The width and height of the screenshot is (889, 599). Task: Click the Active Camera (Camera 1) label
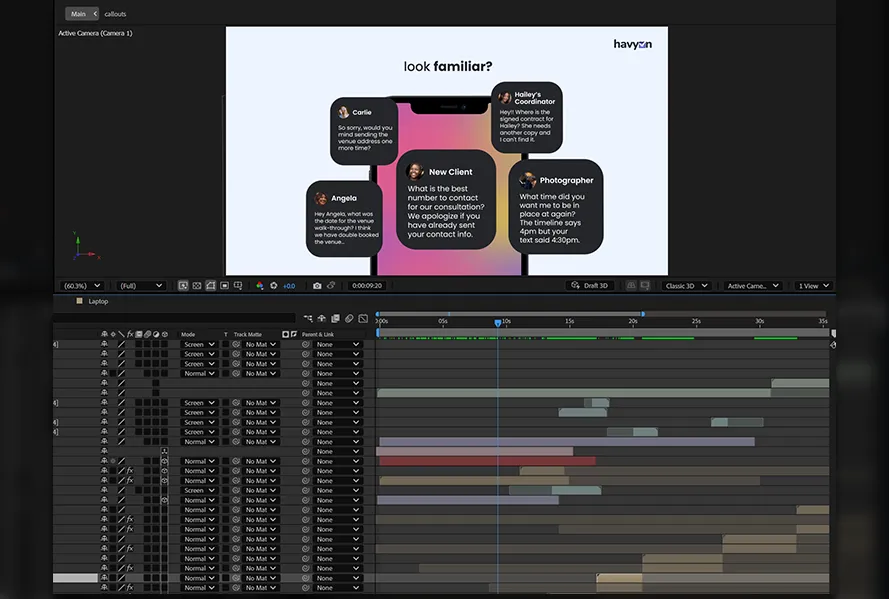95,33
